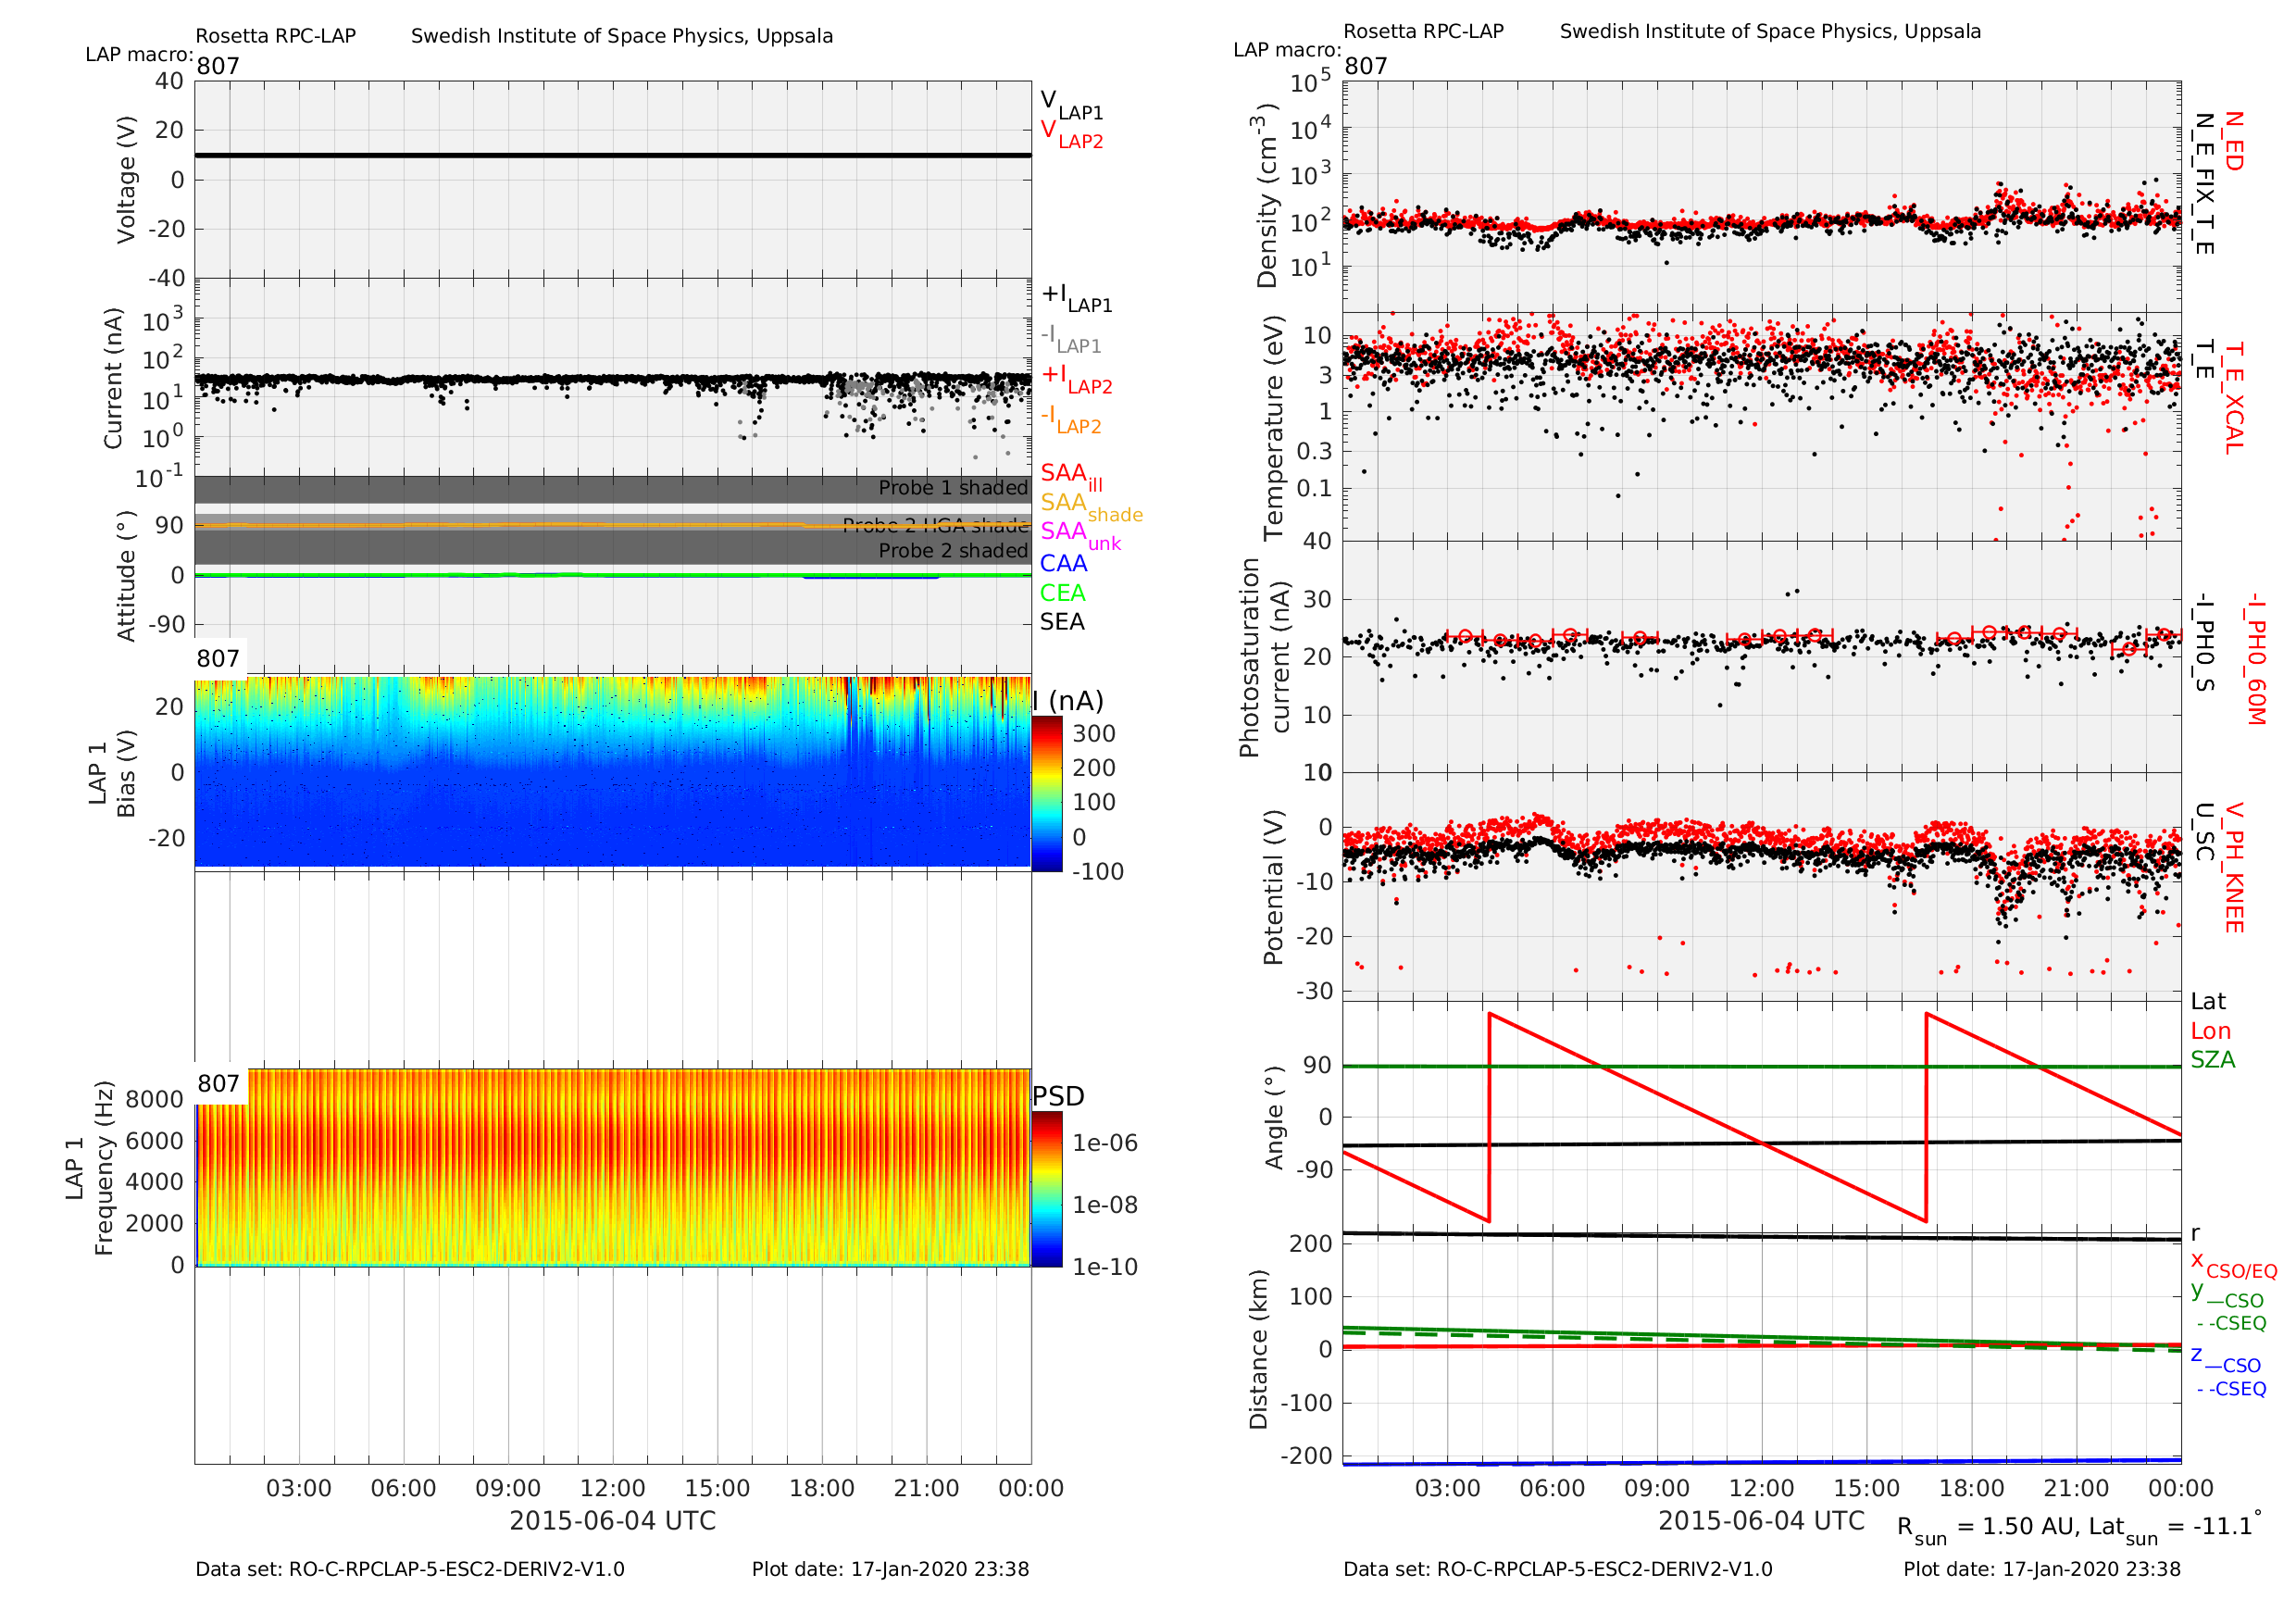
Task: Click the left 'LAP macro:' header label
Action: (x=139, y=54)
